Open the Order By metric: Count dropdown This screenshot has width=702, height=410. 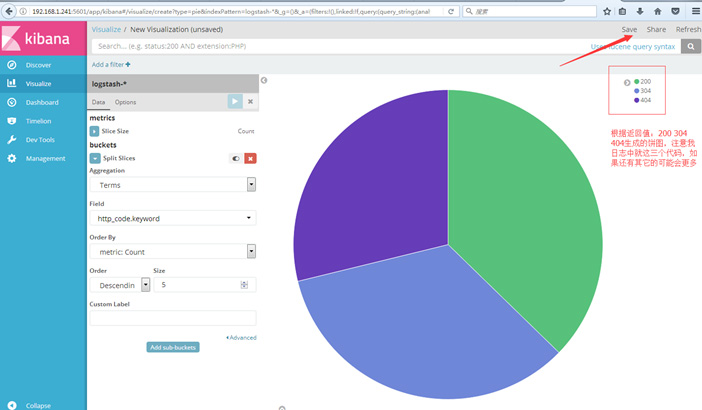tap(172, 252)
